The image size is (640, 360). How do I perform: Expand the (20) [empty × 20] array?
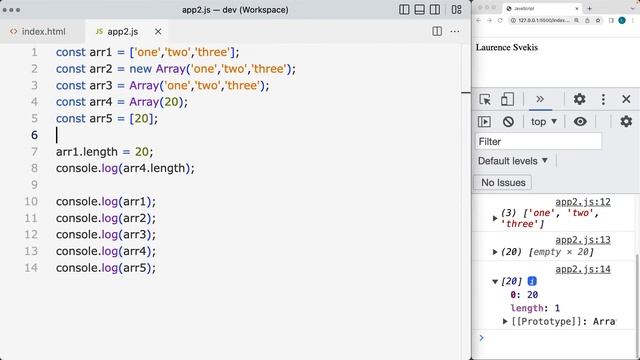coord(495,252)
